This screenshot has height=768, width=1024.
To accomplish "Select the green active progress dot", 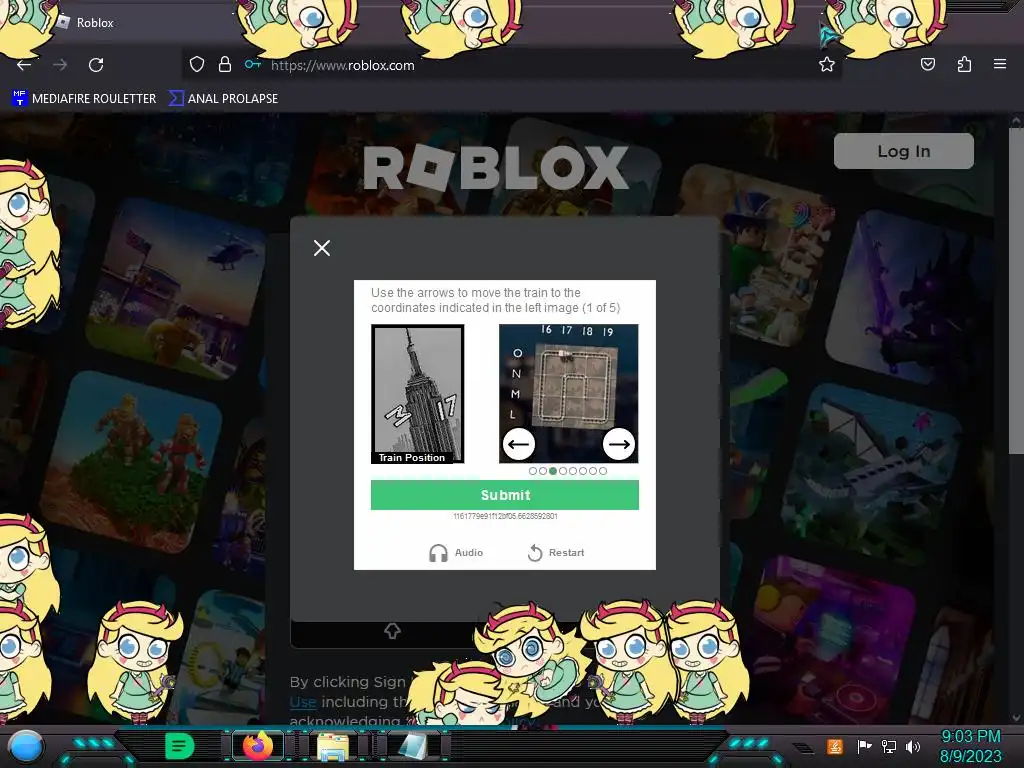I will [x=553, y=471].
